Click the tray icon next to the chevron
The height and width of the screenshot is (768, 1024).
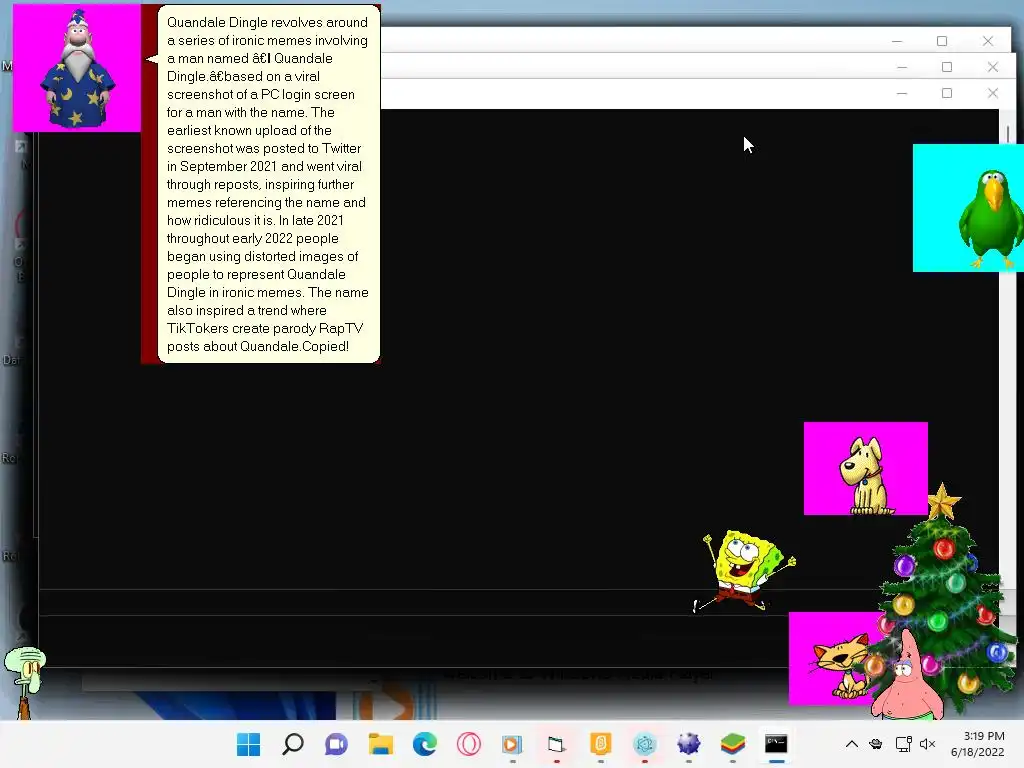(x=876, y=744)
